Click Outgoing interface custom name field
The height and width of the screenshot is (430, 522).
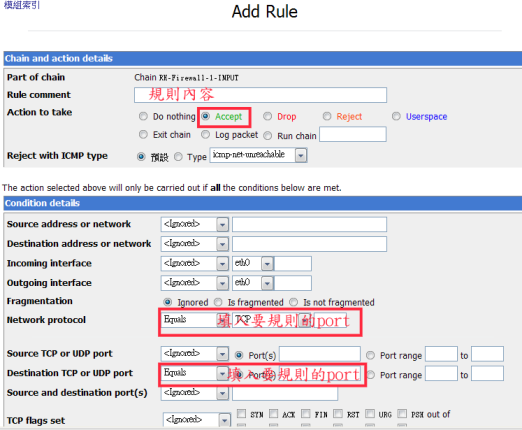point(293,283)
